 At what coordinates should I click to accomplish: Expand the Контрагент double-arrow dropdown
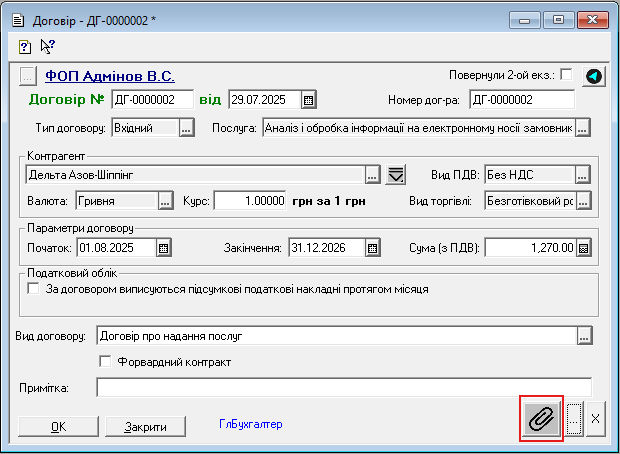[x=396, y=175]
